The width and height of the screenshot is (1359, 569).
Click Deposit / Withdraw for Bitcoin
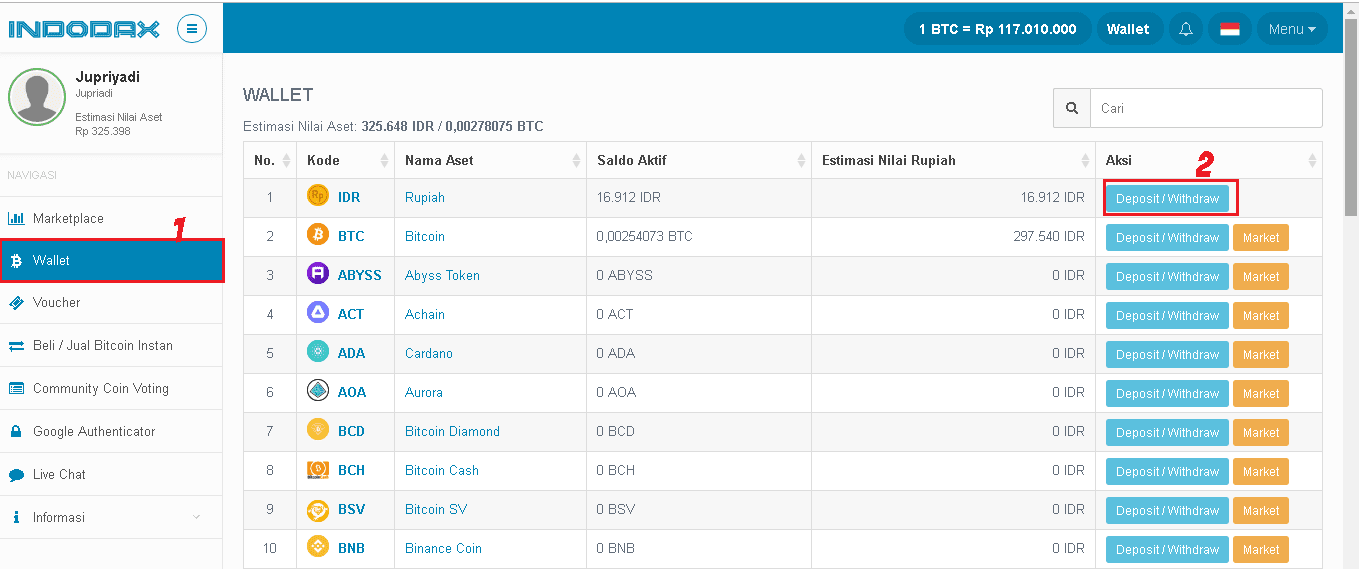(1167, 237)
